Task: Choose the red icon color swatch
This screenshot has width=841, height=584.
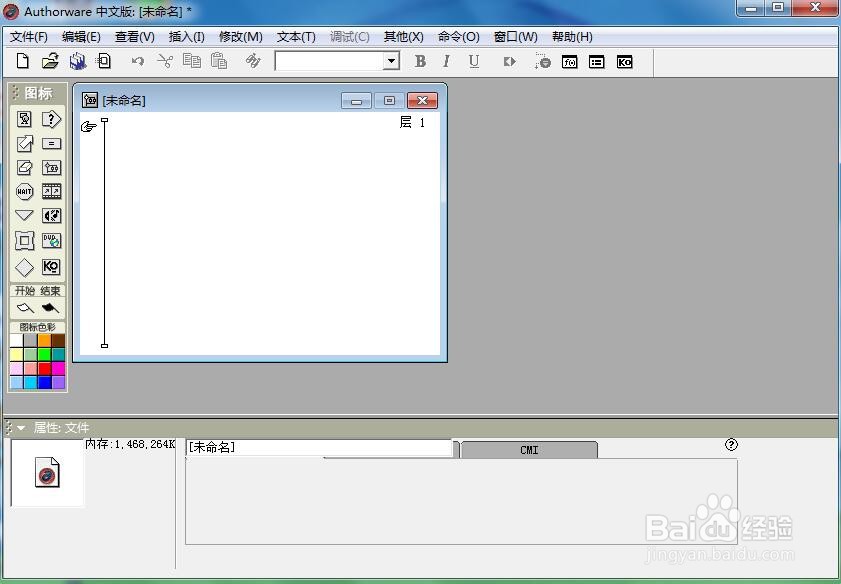Action: 45,368
